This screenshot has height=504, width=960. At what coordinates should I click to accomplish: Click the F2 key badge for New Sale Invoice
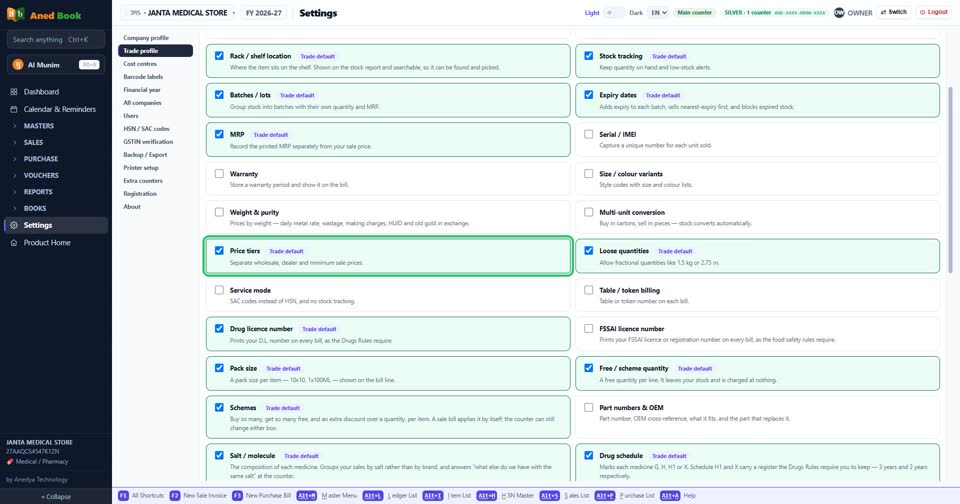click(174, 495)
